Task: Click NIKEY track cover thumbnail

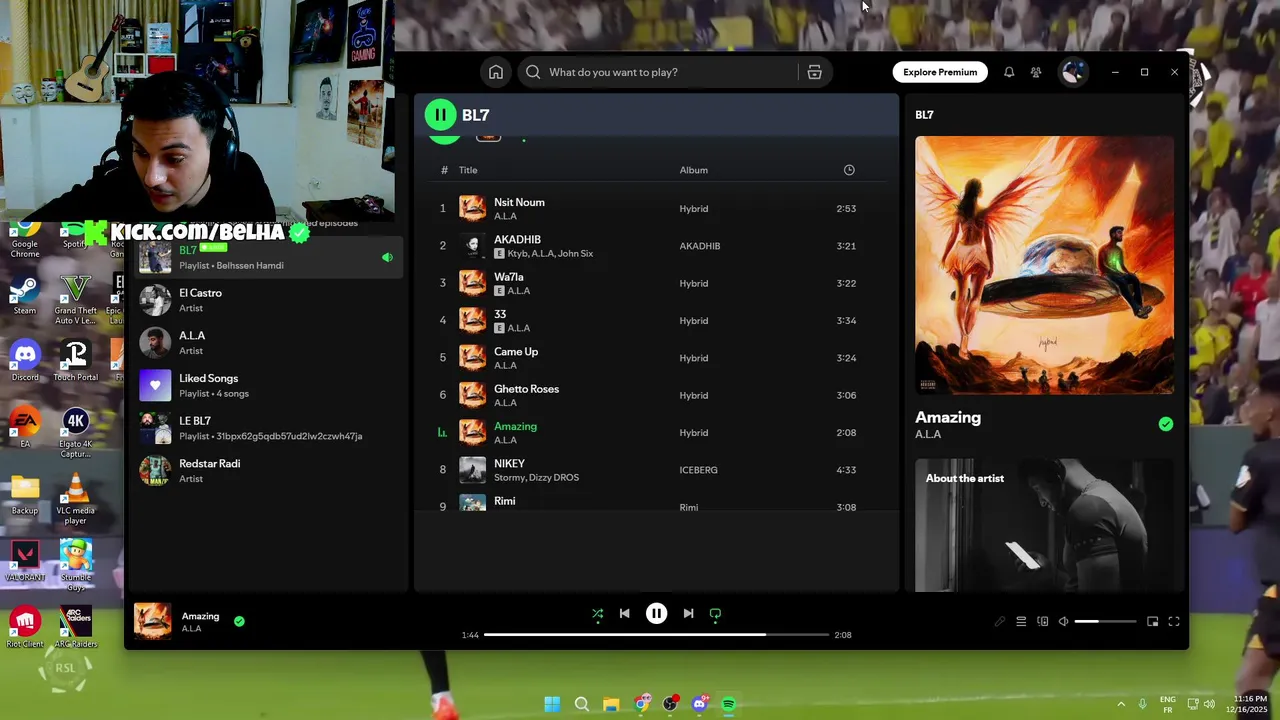Action: click(x=472, y=470)
